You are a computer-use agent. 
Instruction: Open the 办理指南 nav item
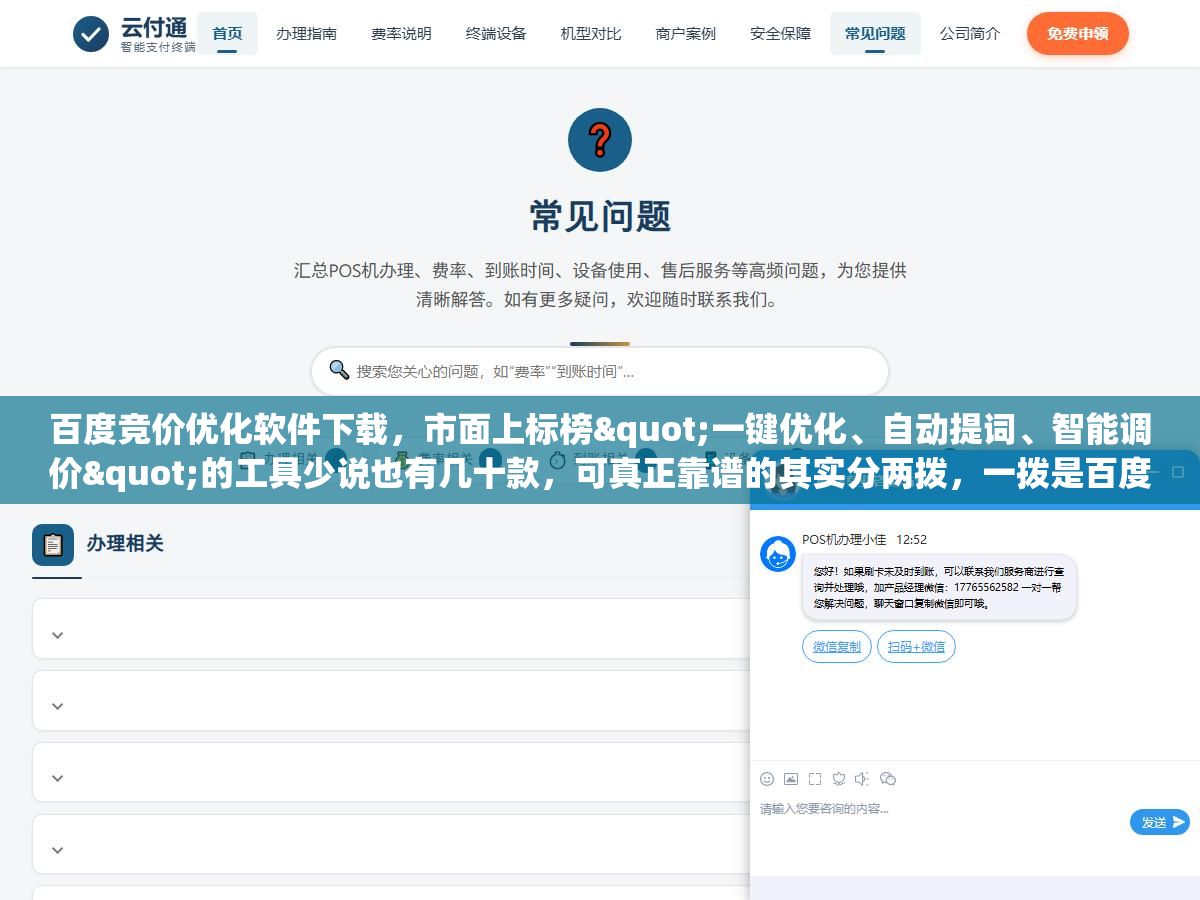[306, 34]
